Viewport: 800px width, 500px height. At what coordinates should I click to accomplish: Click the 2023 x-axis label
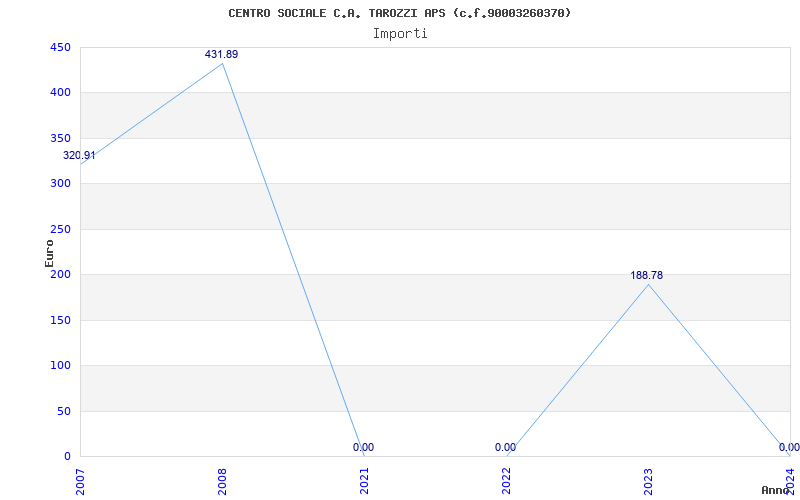(648, 481)
